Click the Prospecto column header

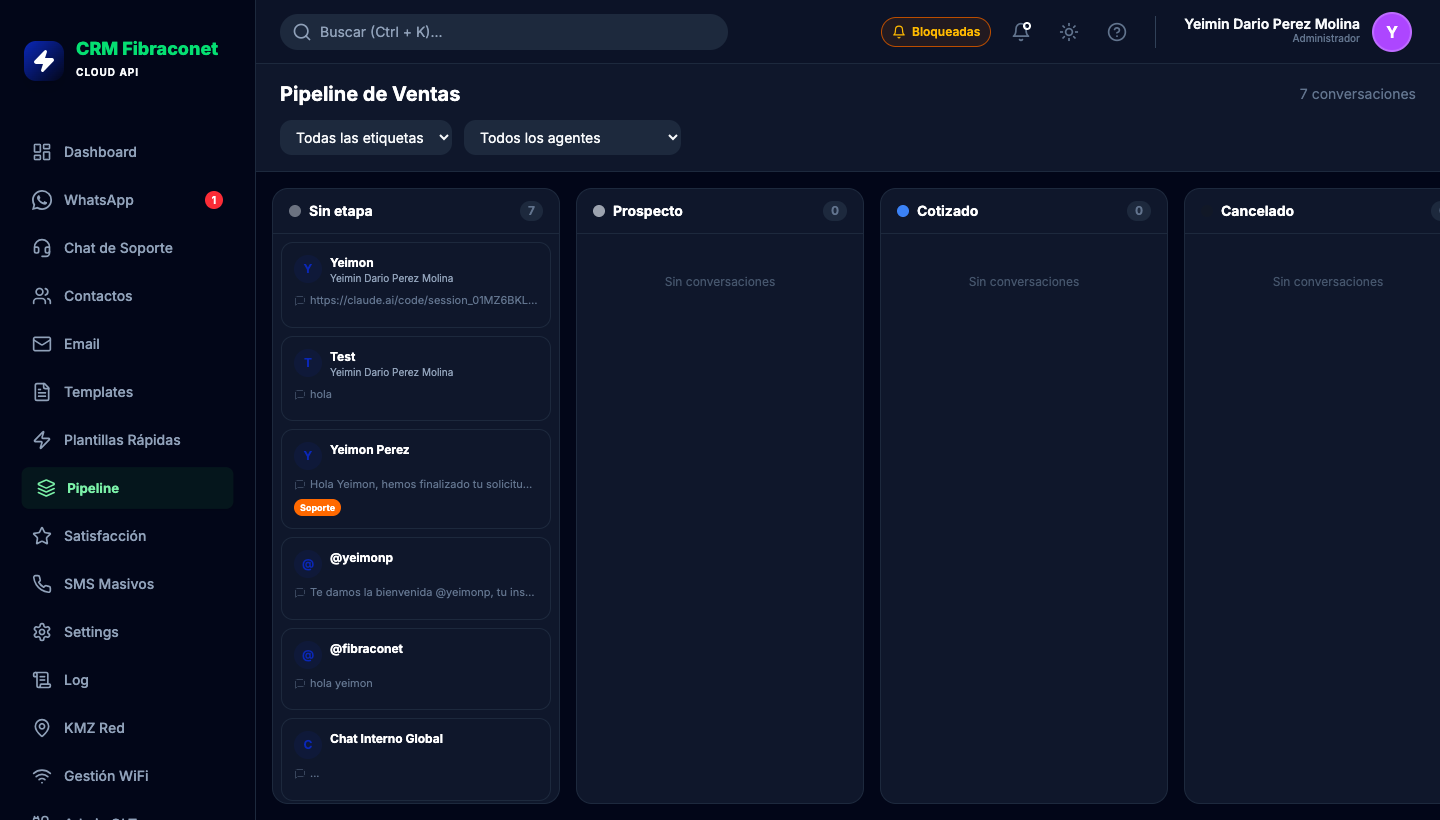point(720,211)
